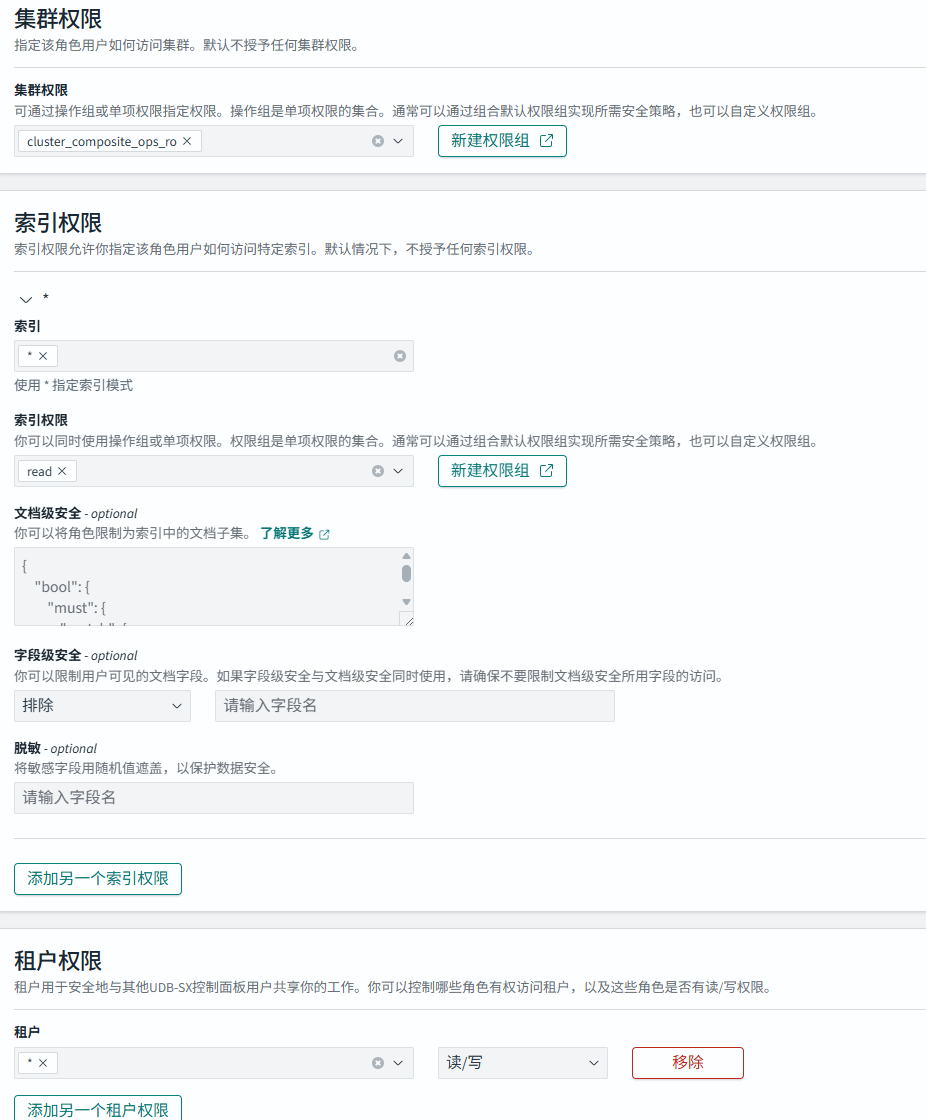Open the 排除 dropdown under 字段级安全
Image resolution: width=926 pixels, height=1120 pixels.
[x=100, y=705]
